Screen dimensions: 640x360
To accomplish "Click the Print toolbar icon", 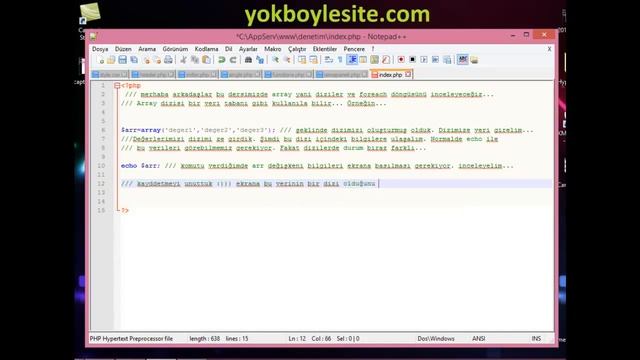I will [x=168, y=60].
